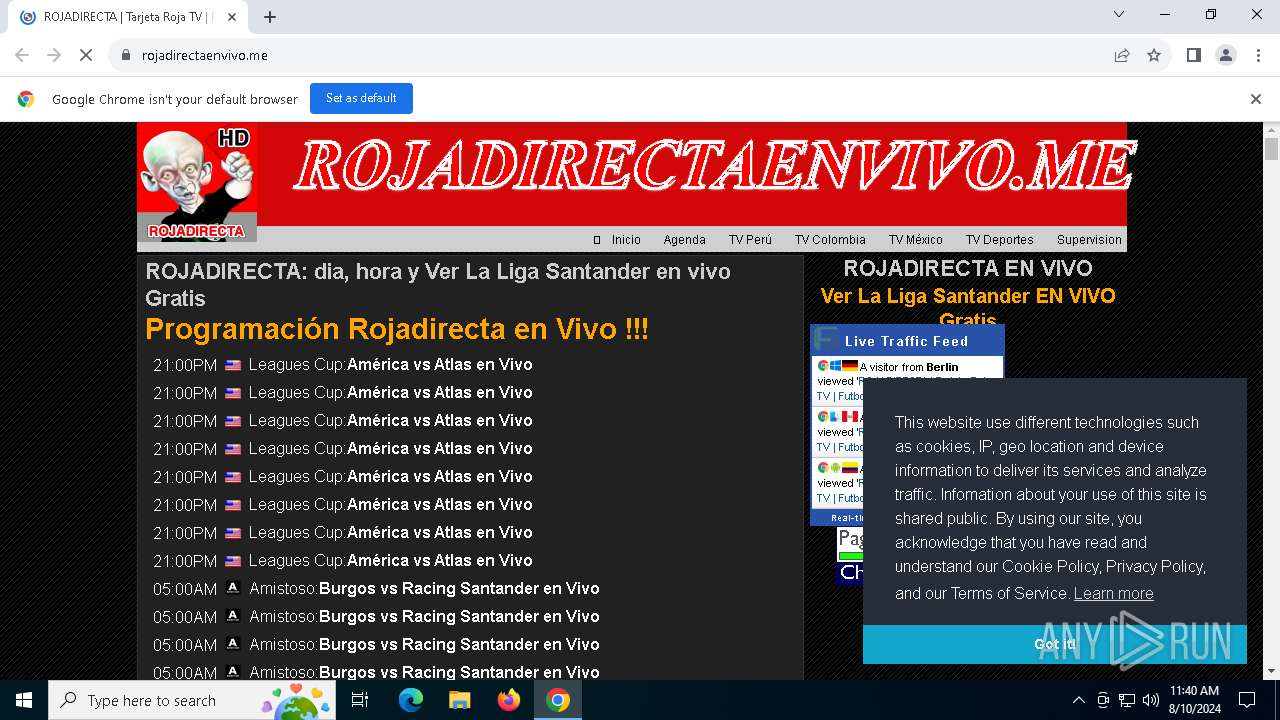Open the site information lock icon
Viewport: 1280px width, 720px height.
(x=126, y=56)
